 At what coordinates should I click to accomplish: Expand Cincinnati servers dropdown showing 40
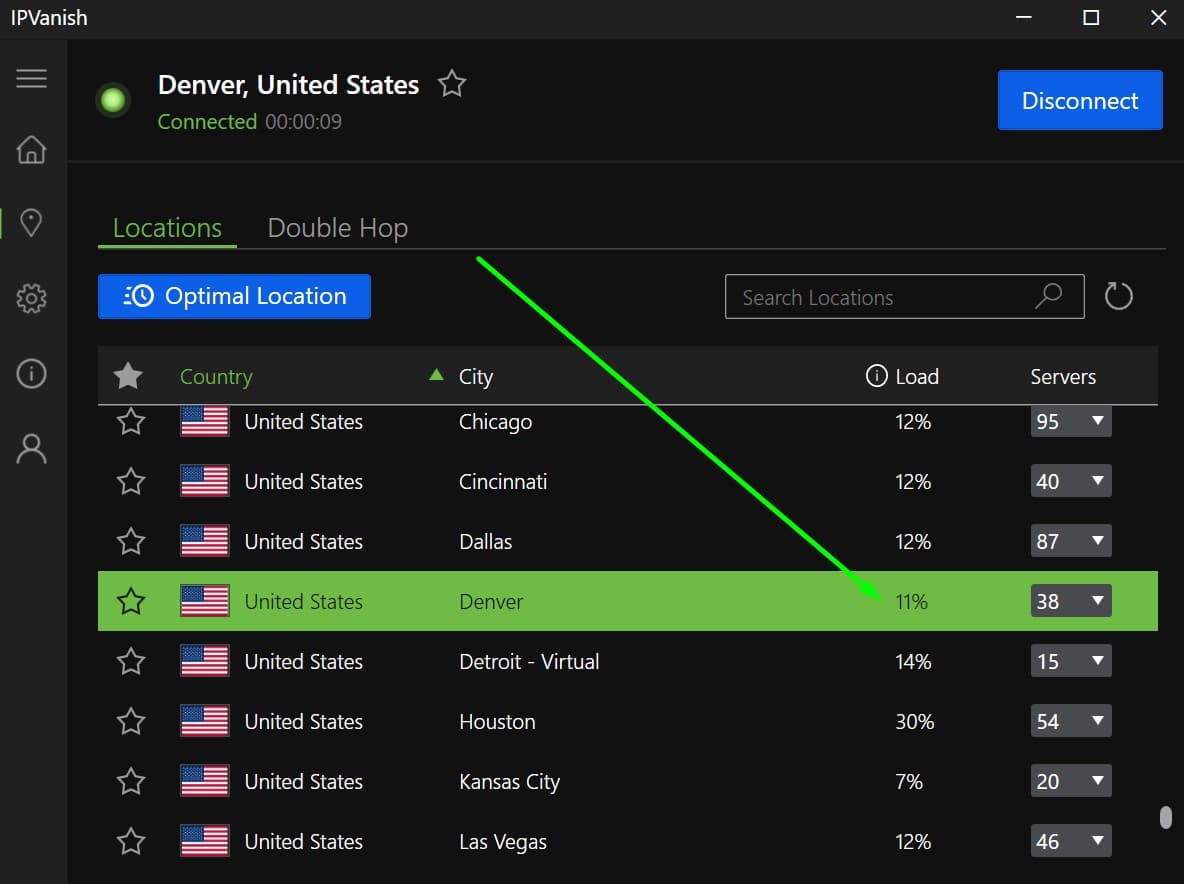[1071, 481]
